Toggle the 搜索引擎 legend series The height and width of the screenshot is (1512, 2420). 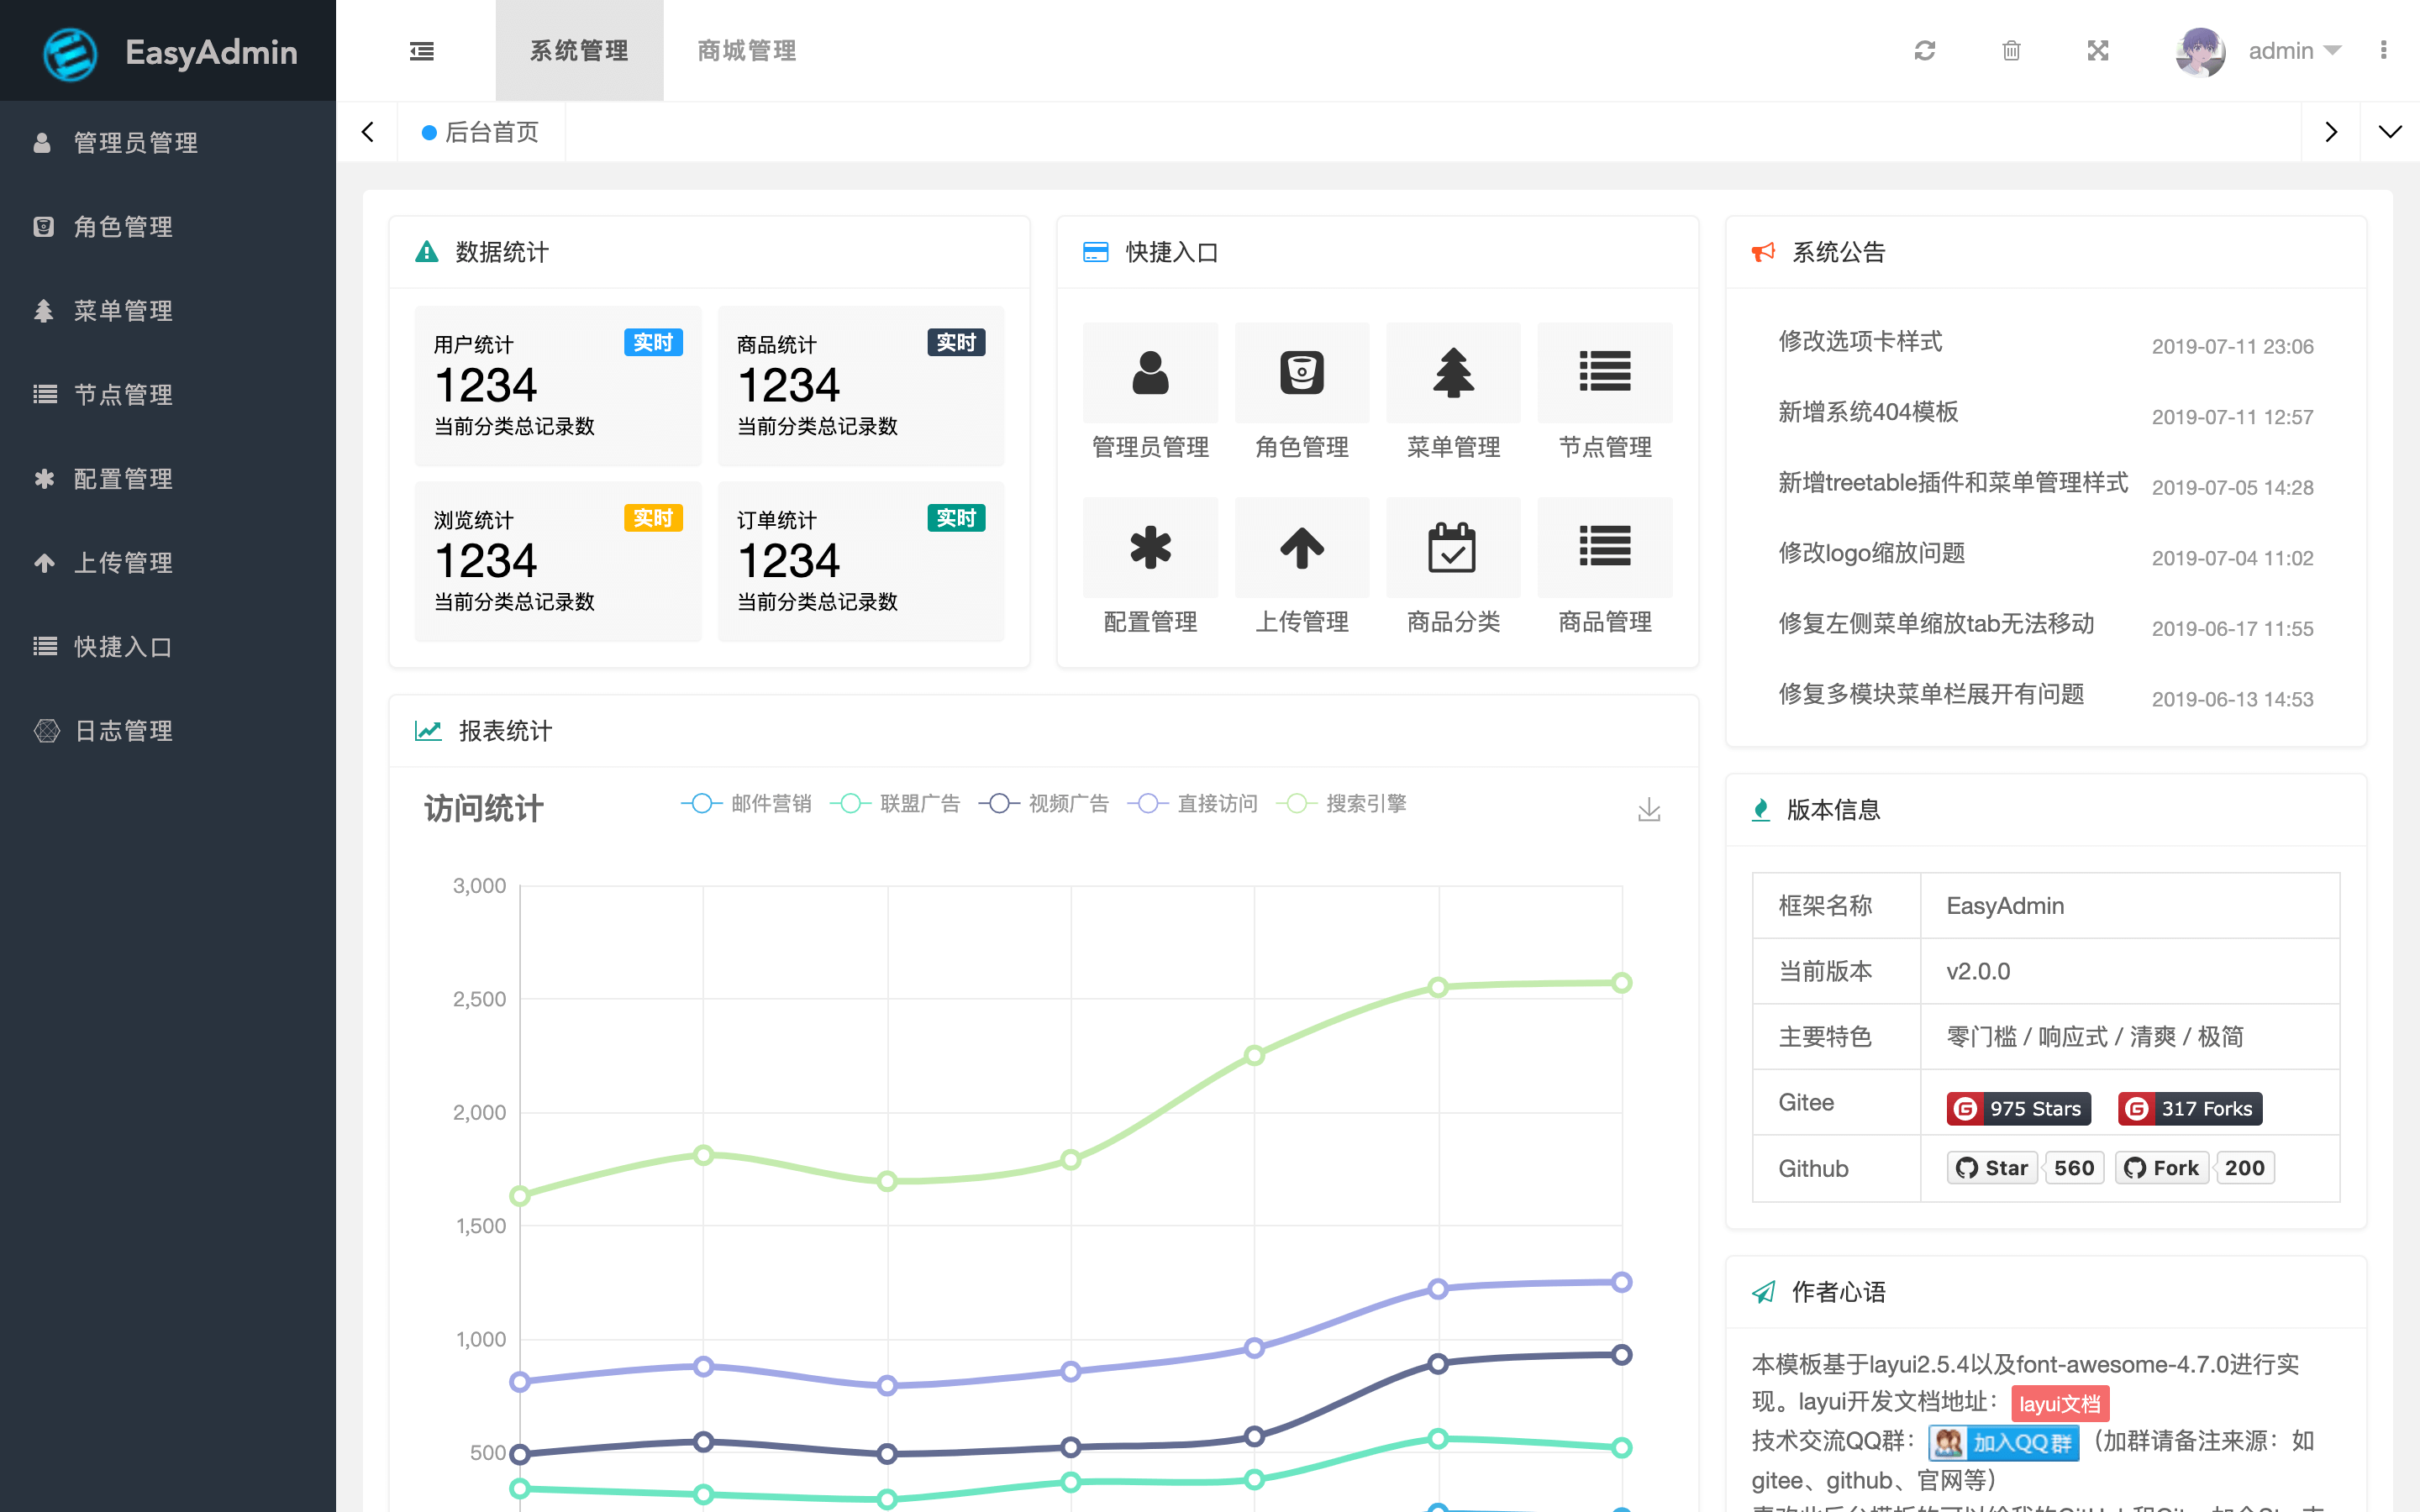(x=1342, y=803)
